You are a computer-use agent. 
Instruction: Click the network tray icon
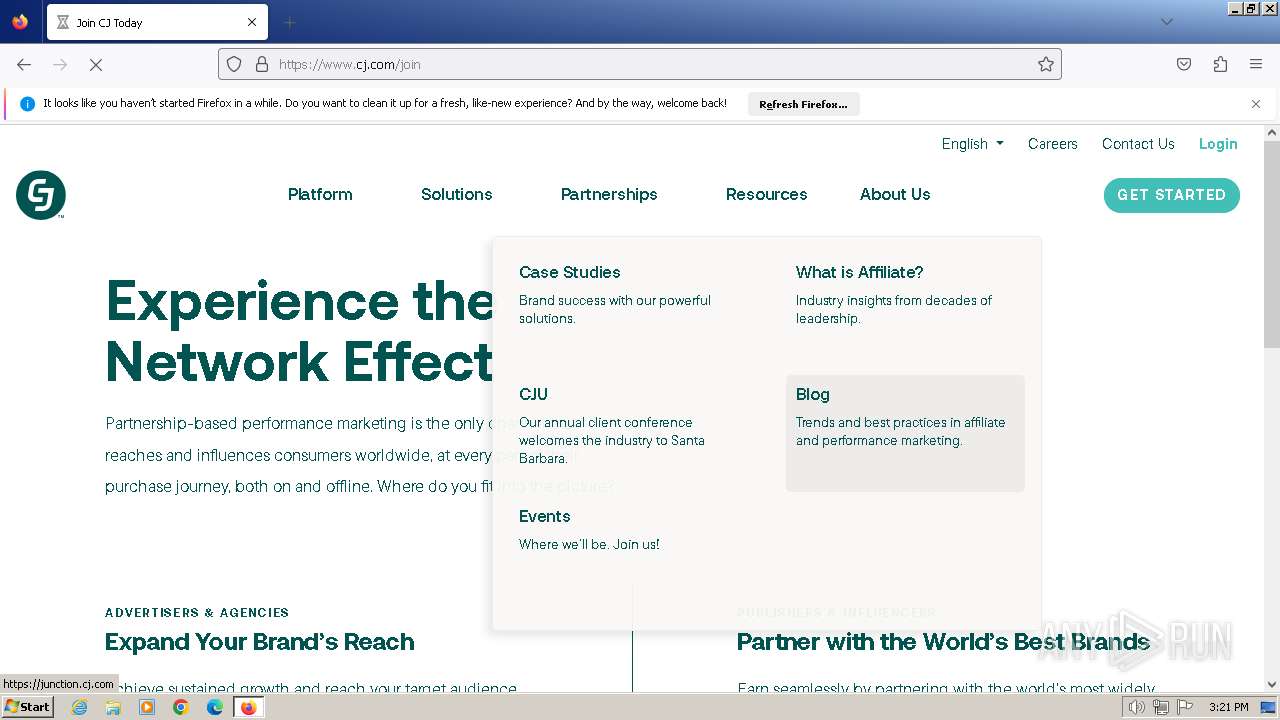[1160, 707]
